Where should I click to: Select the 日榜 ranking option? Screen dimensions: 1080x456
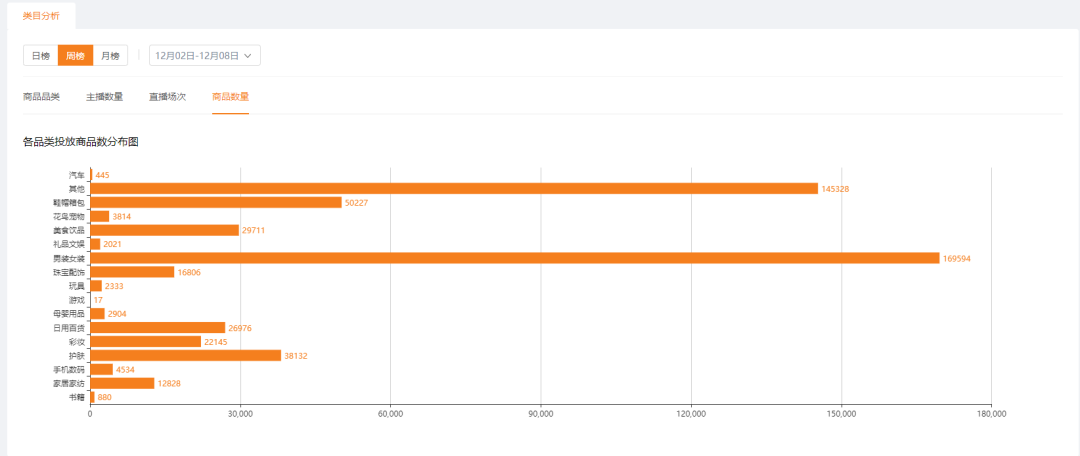coord(41,56)
